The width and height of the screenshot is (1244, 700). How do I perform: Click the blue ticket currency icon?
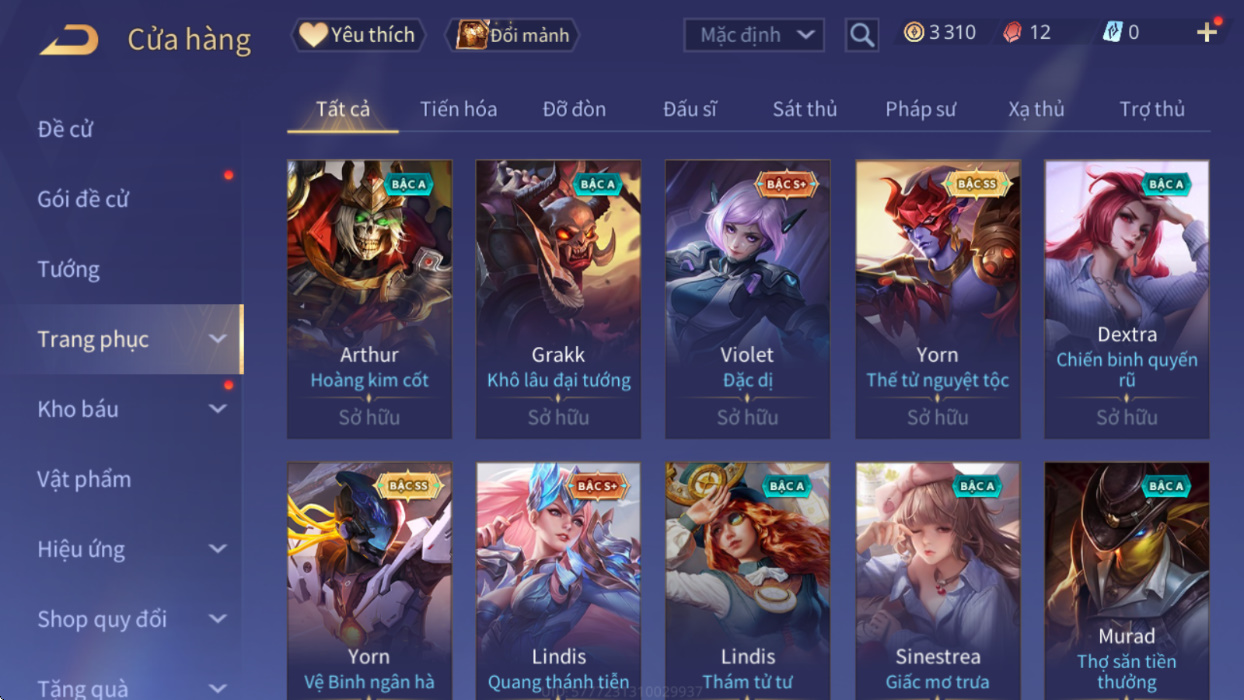[1112, 32]
